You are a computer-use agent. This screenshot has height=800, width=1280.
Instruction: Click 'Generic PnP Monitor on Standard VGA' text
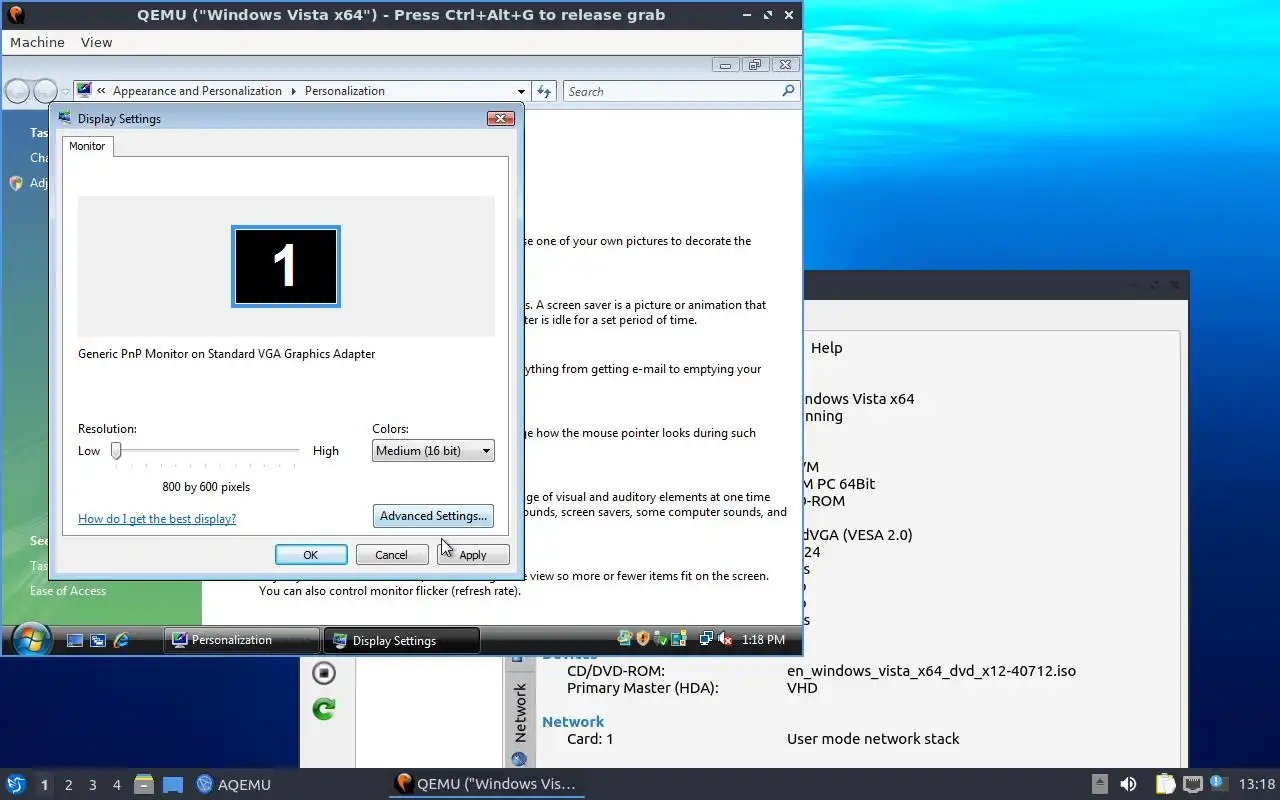pyautogui.click(x=227, y=354)
